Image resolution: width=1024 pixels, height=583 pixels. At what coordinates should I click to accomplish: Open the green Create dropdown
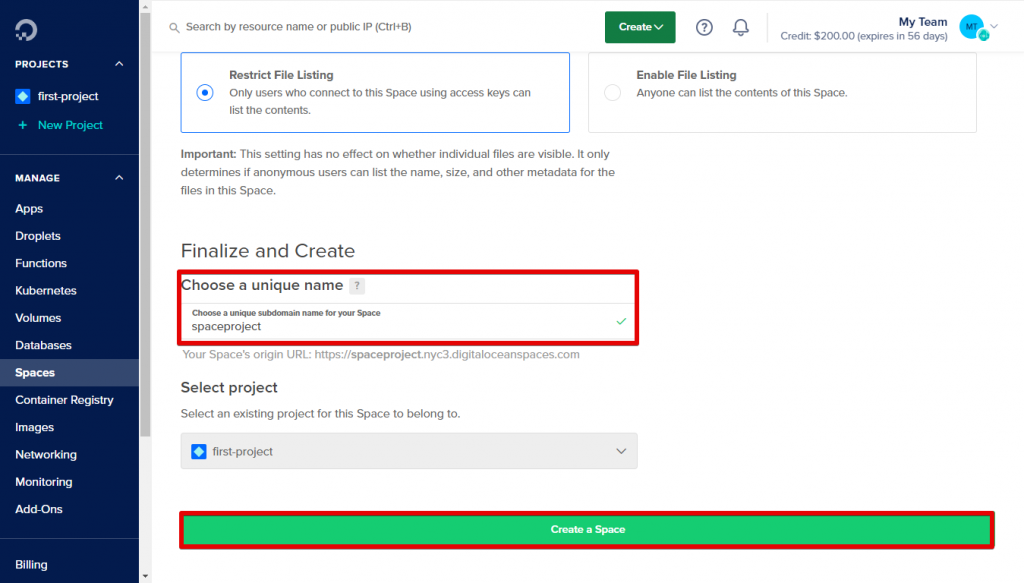tap(639, 27)
